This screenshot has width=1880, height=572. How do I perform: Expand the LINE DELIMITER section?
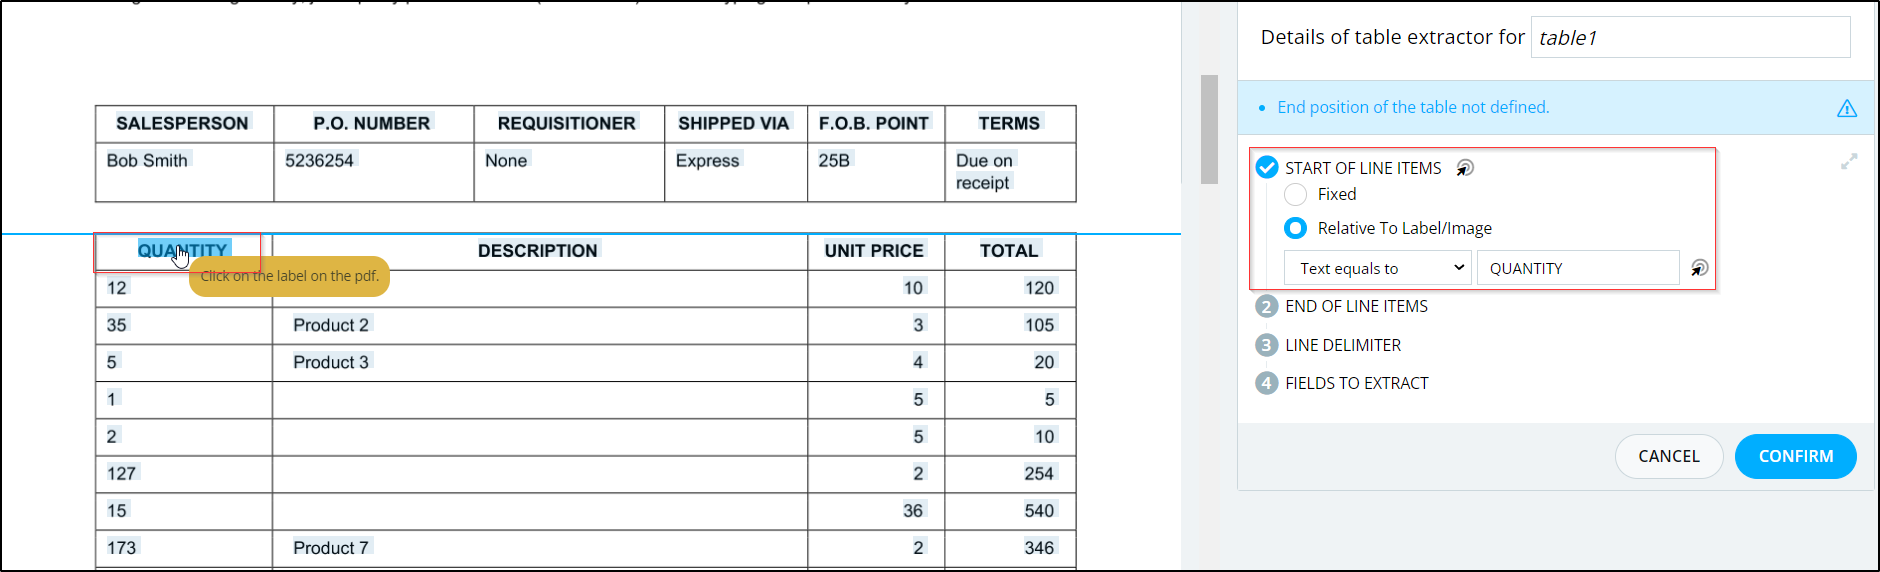tap(1343, 345)
